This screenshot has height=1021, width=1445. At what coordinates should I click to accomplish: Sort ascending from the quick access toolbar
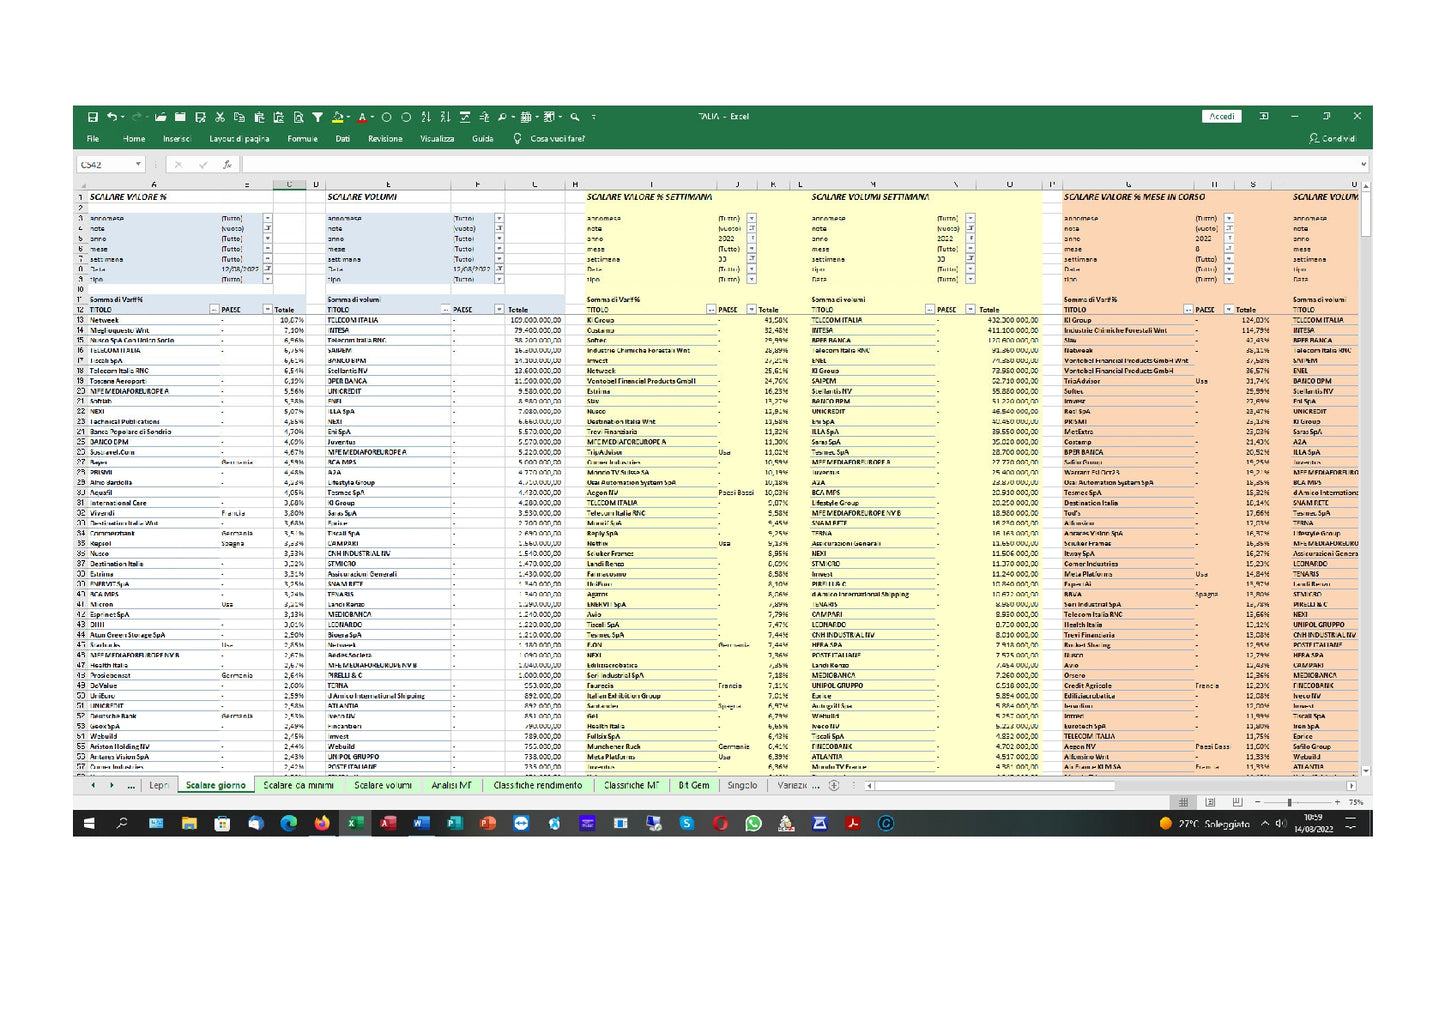pos(427,117)
